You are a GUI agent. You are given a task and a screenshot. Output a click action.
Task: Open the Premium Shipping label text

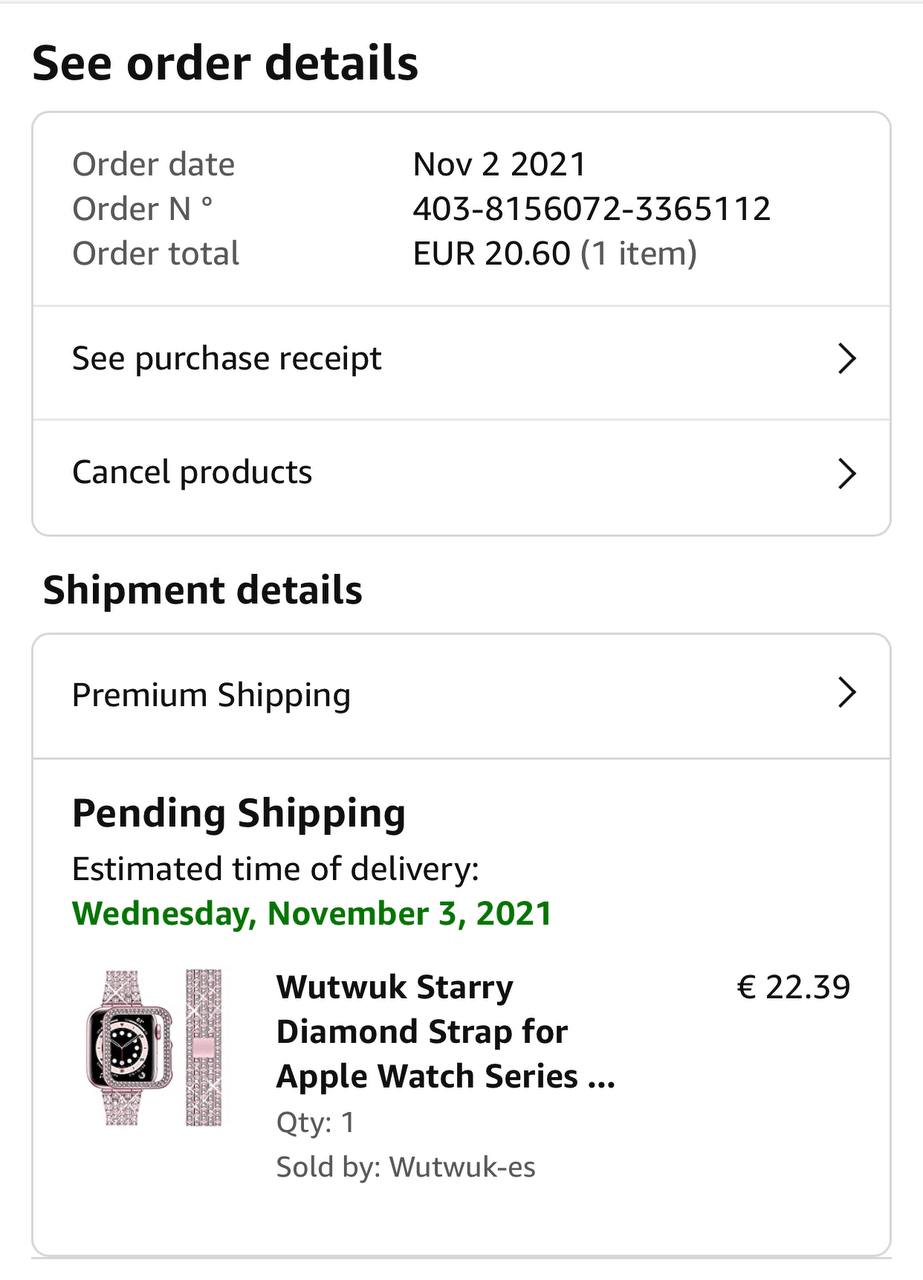(x=211, y=695)
